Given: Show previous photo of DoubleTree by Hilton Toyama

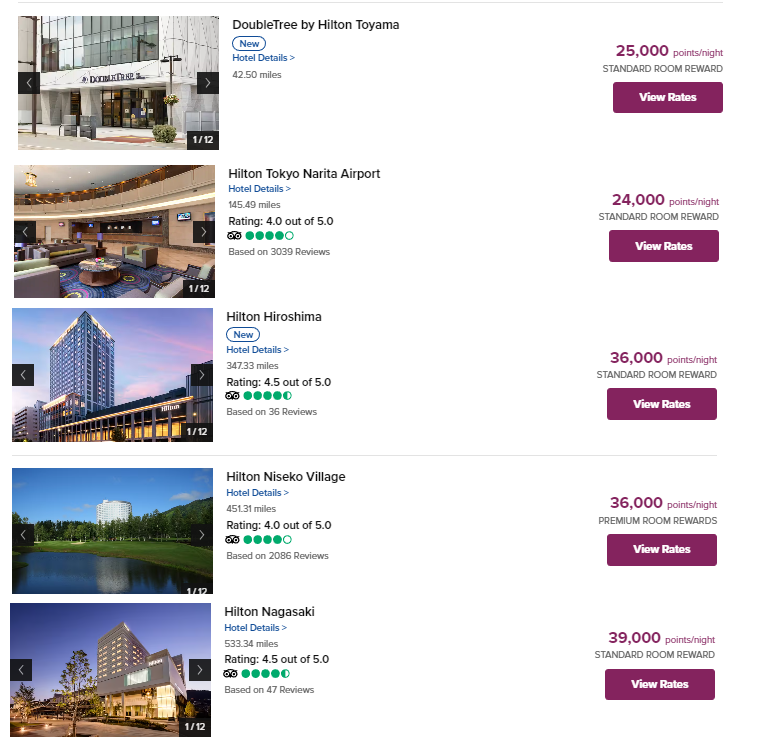Looking at the screenshot, I should point(29,83).
